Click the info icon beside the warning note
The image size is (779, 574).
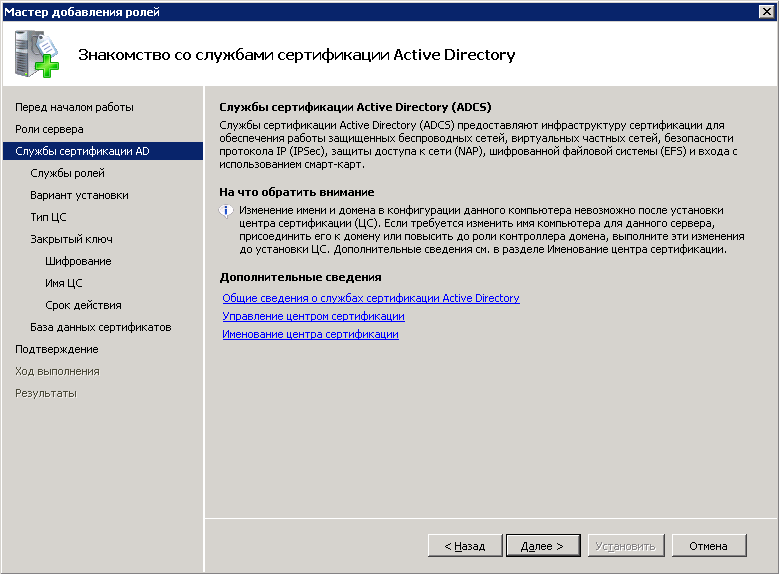[x=227, y=211]
